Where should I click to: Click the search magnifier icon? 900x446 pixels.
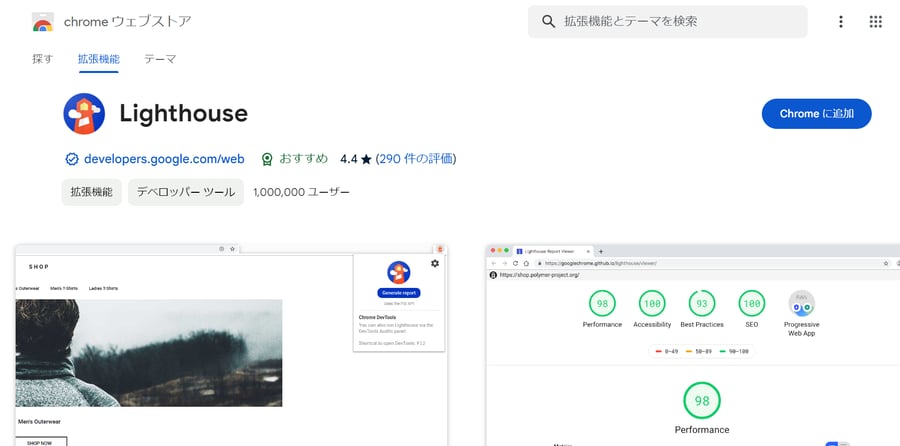[549, 22]
